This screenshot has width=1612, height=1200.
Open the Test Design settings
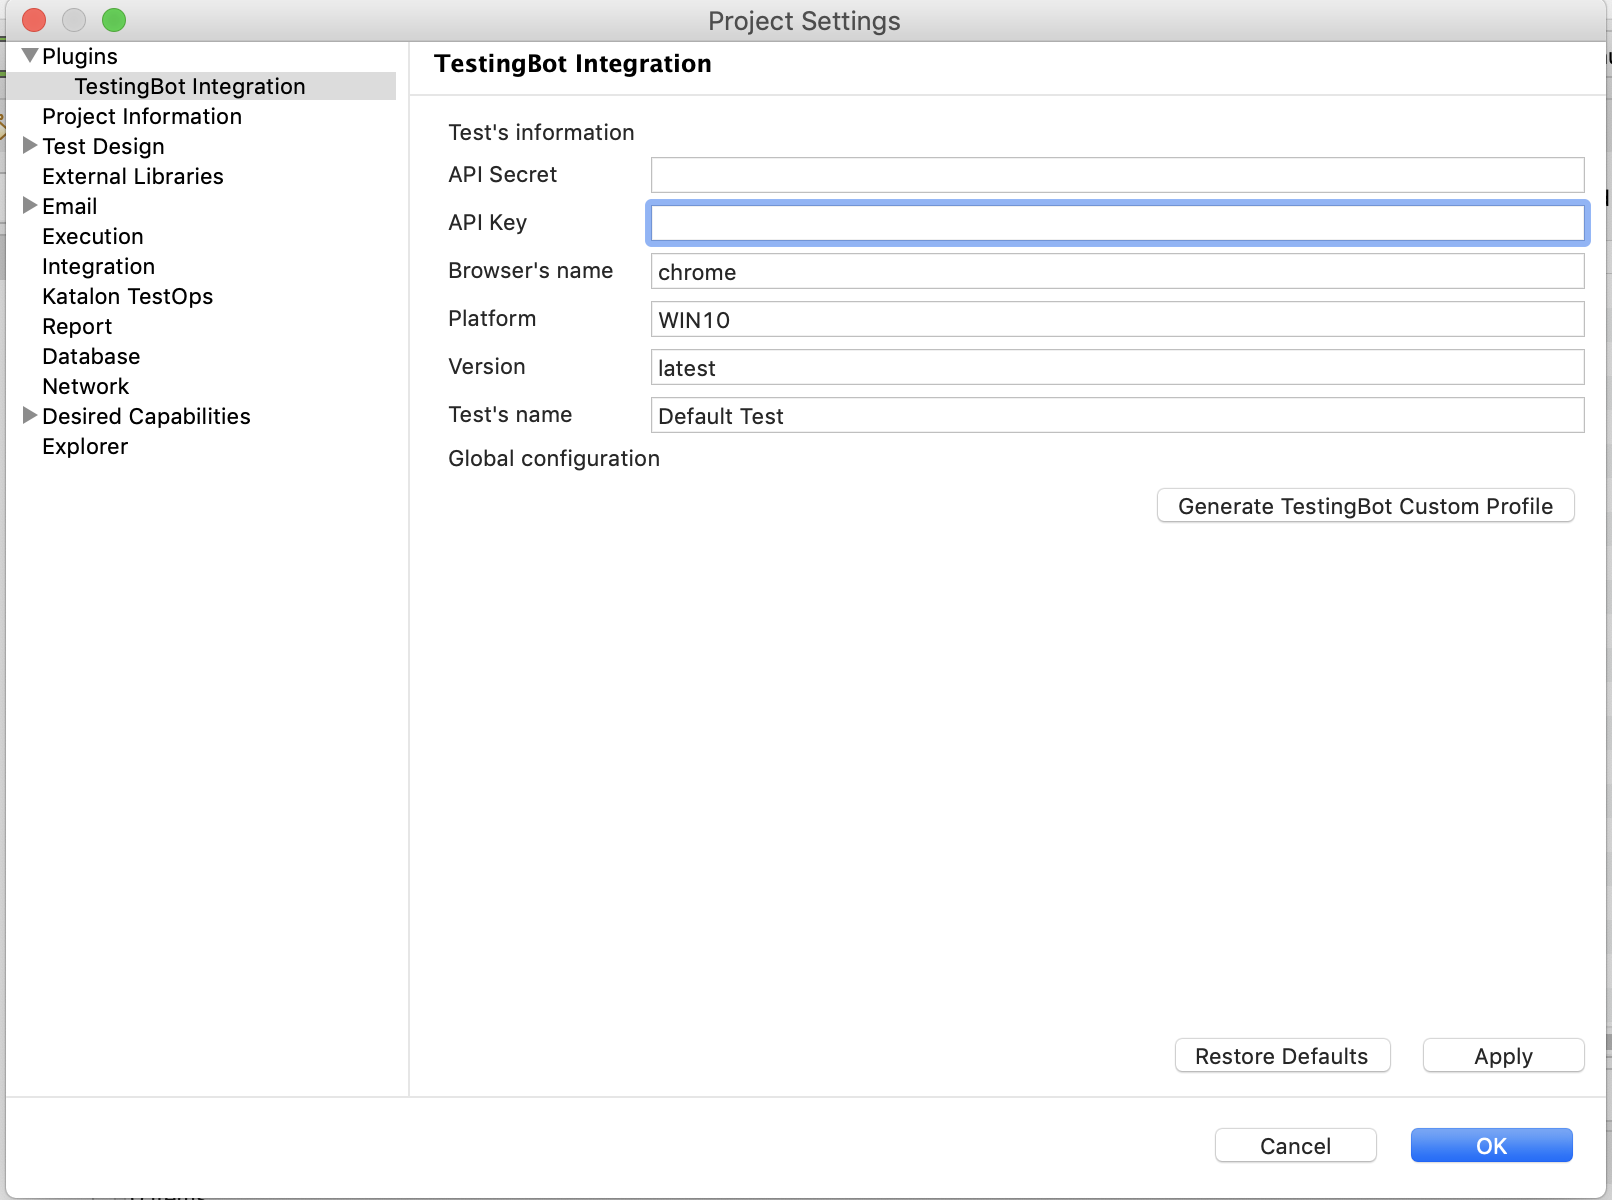coord(103,147)
